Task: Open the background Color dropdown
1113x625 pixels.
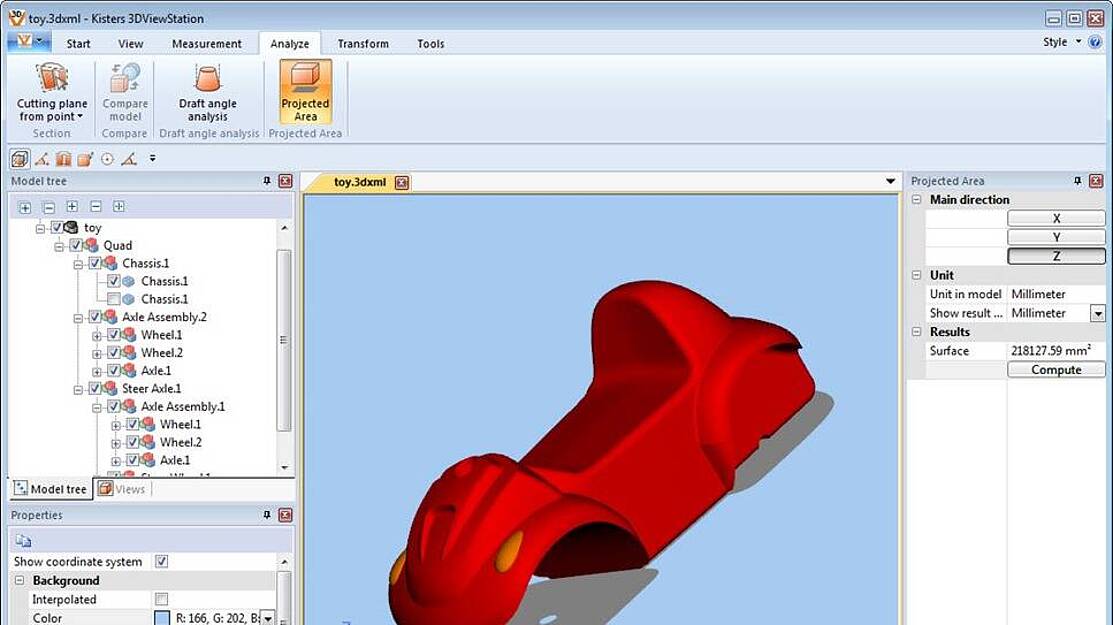Action: point(268,619)
